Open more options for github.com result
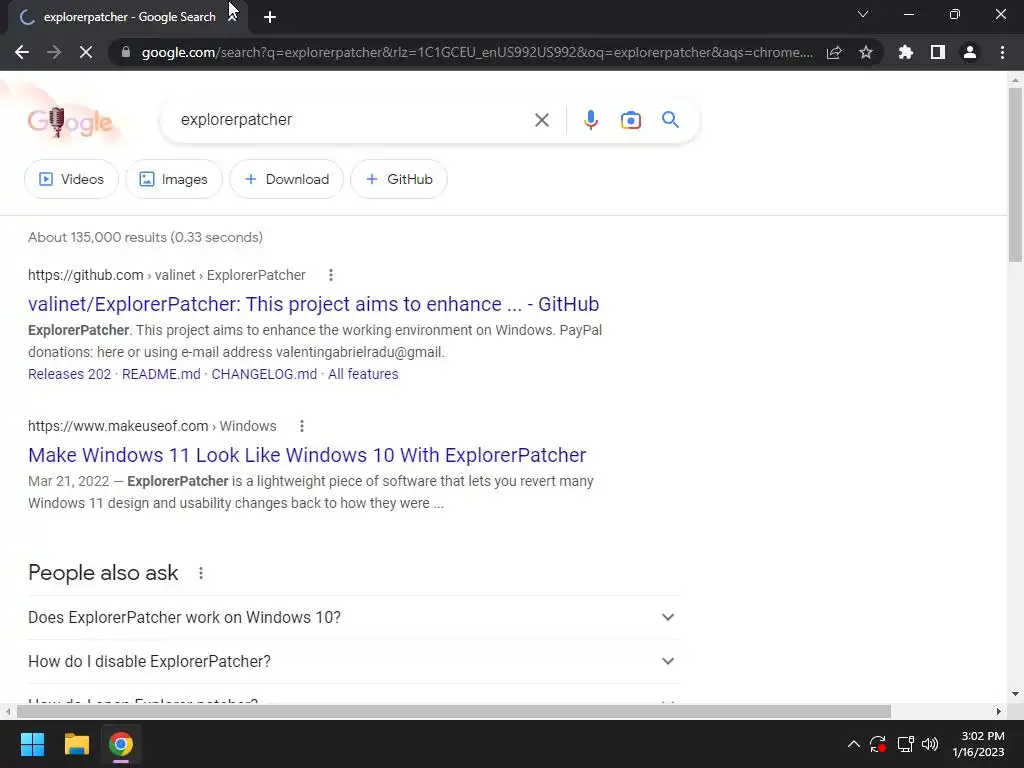1024x768 pixels. tap(331, 275)
